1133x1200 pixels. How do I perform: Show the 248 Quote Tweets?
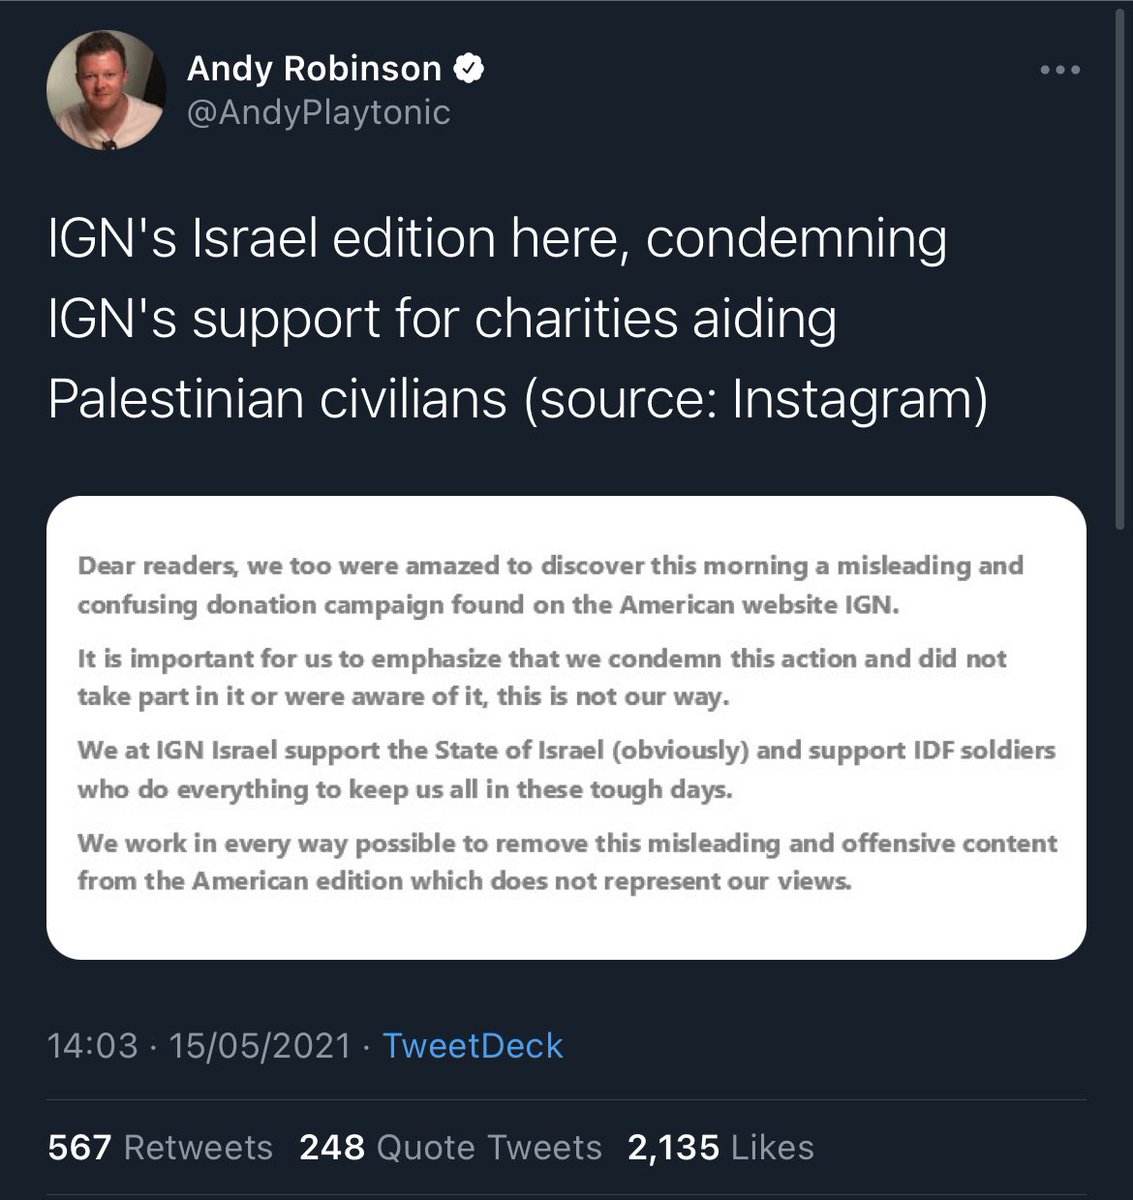[450, 1147]
